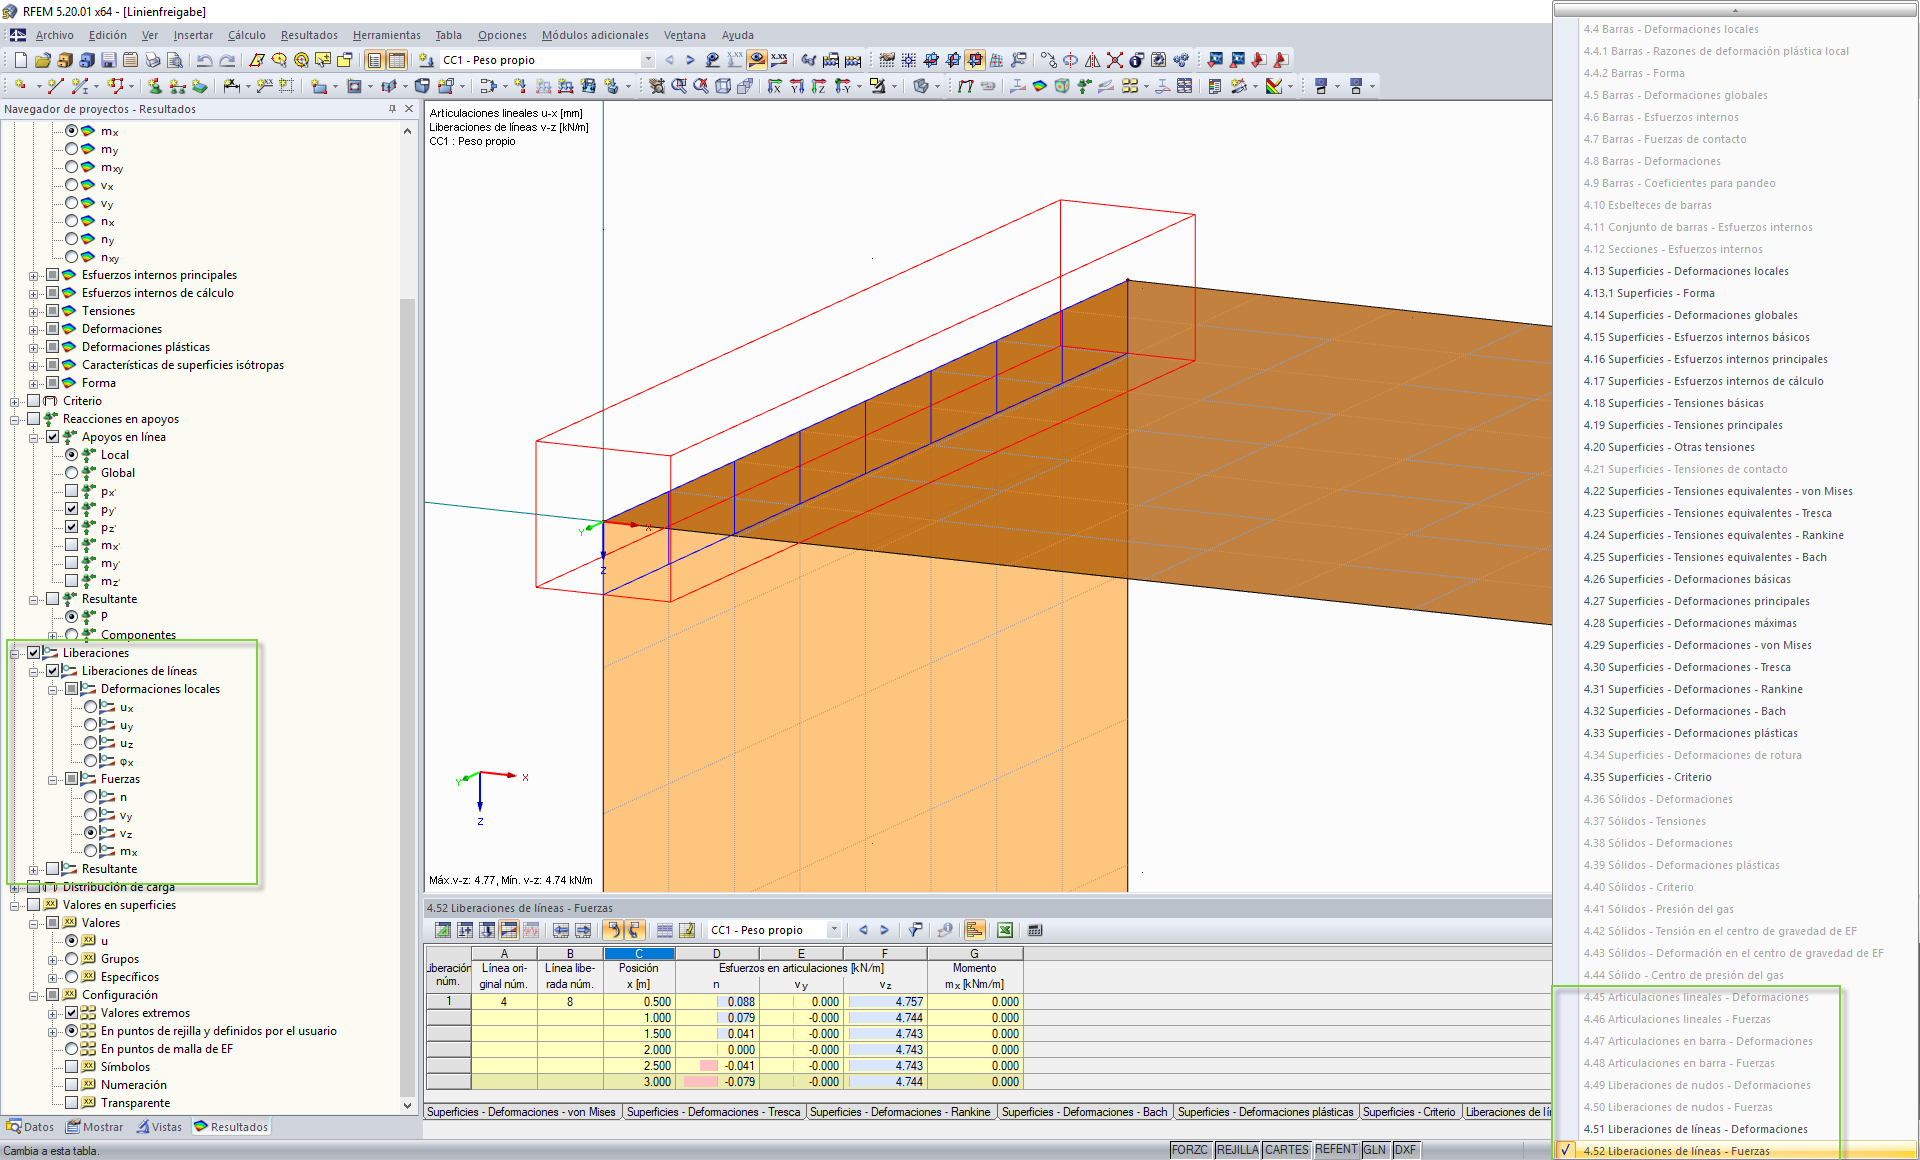Screen dimensions: 1920x1160
Task: Expand the Tensiones tree node
Action: pyautogui.click(x=33, y=311)
